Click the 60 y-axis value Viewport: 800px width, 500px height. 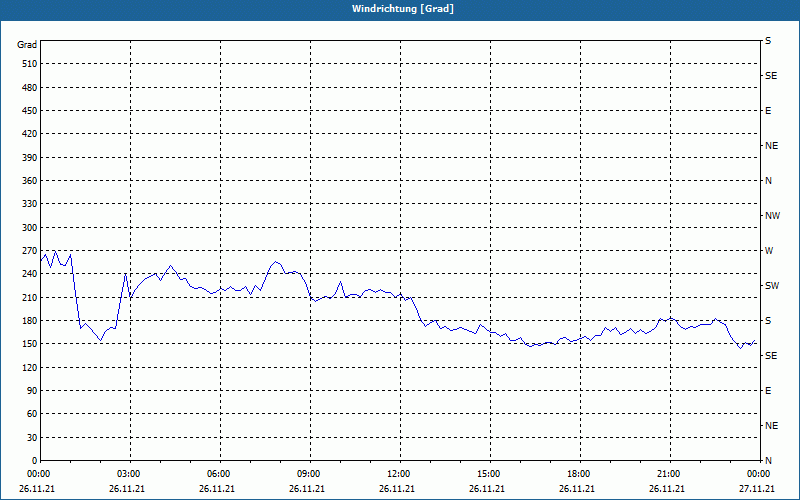click(32, 414)
